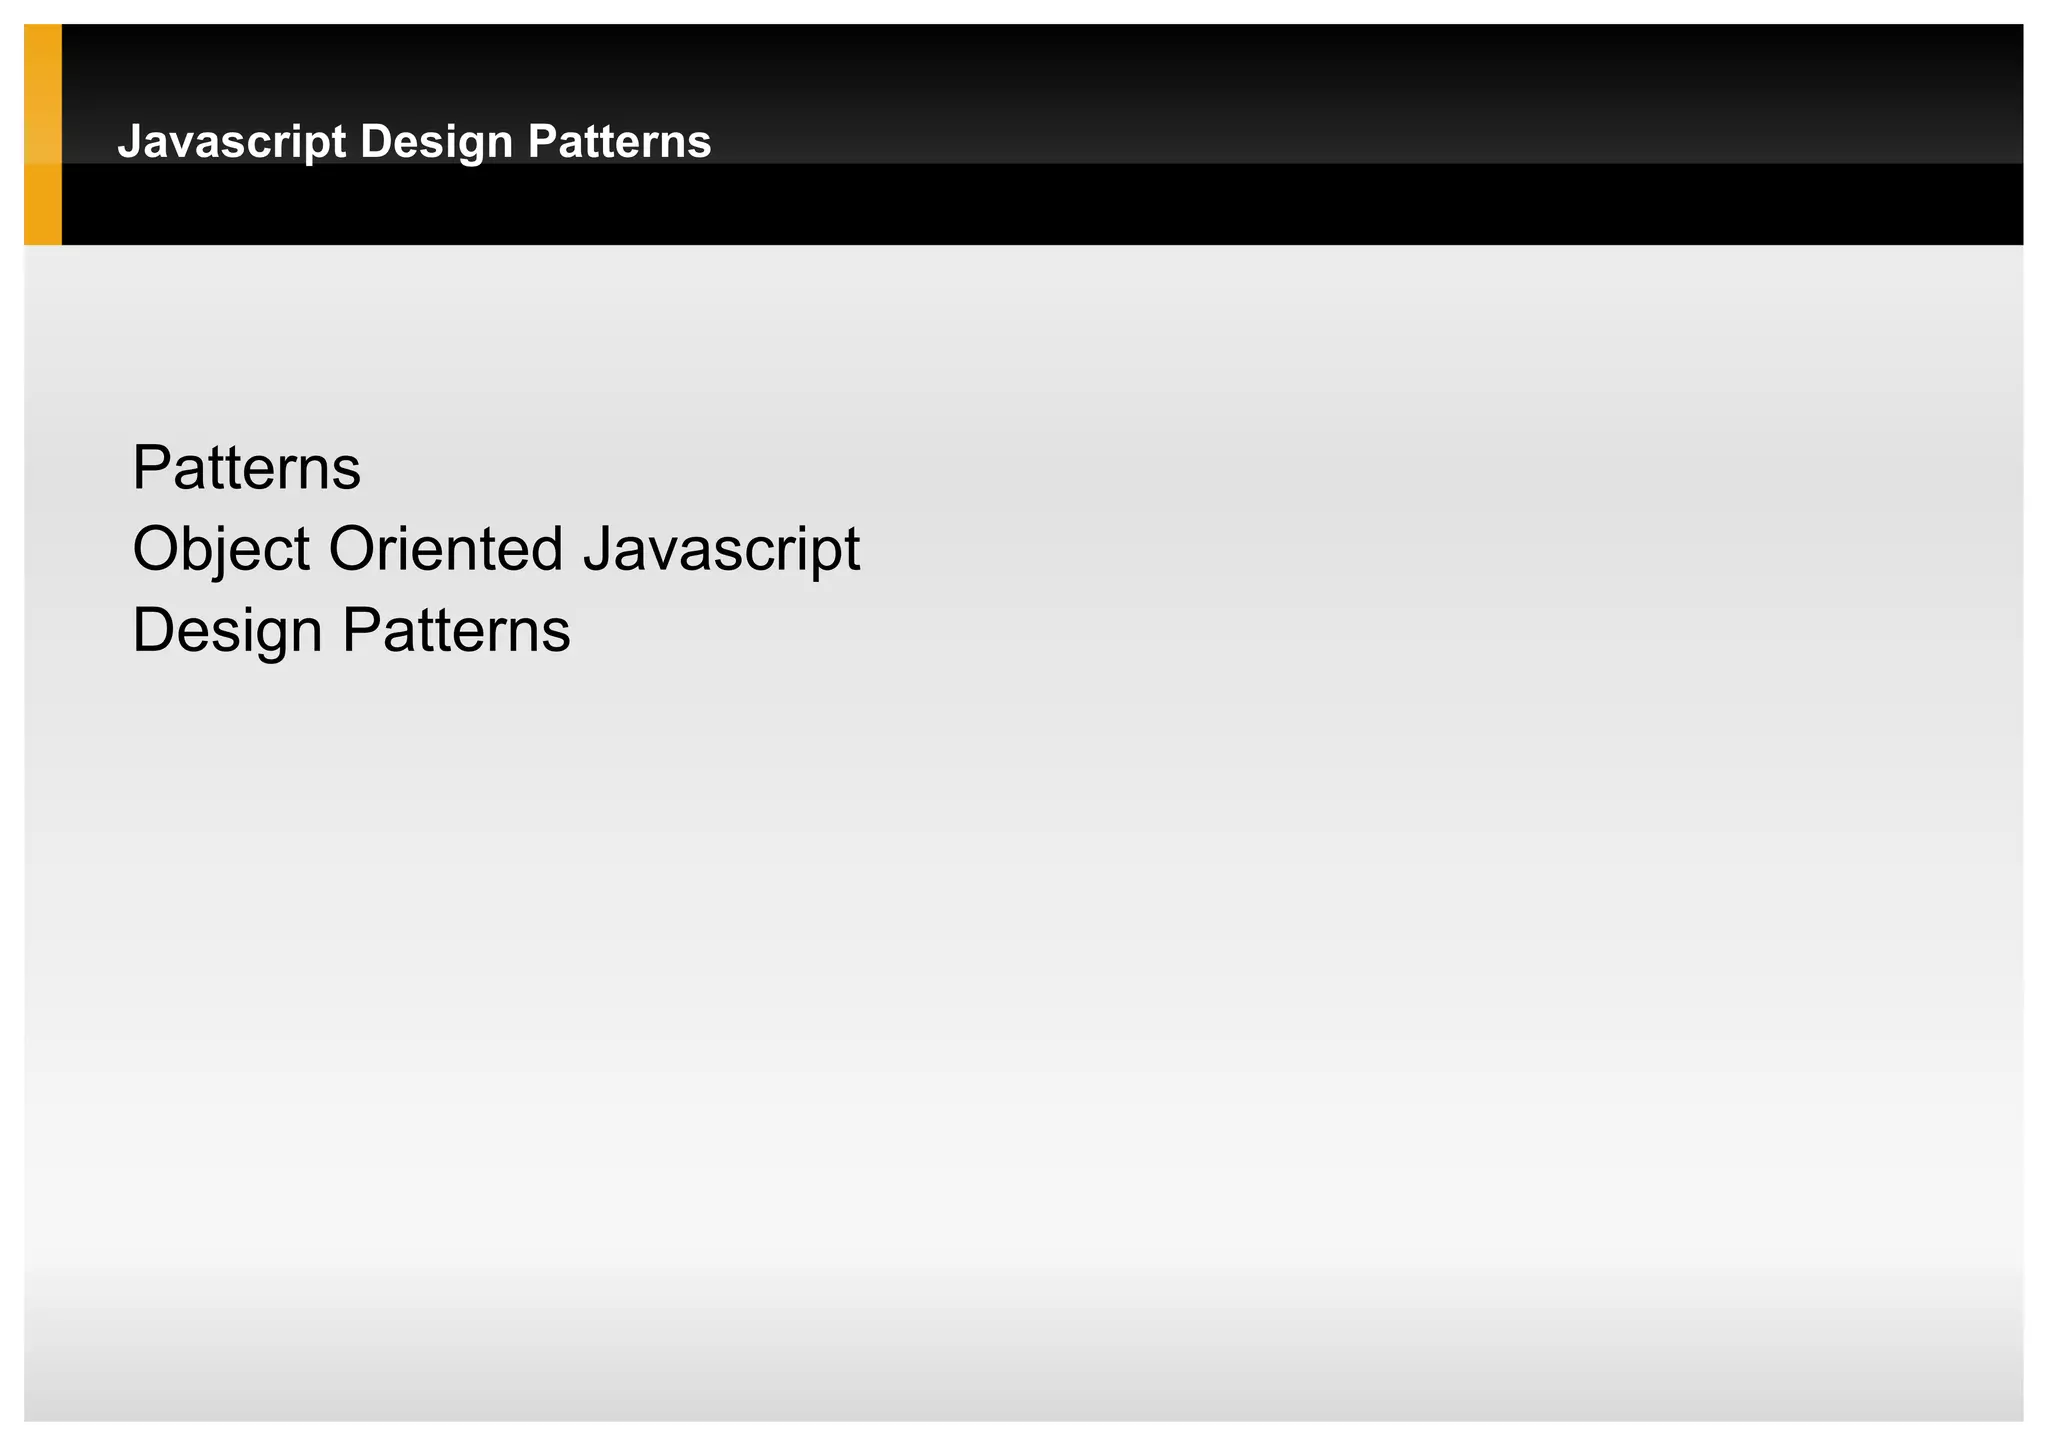Screen dimensions: 2048x1446
Task: Select the "Object Oriented Javascript" text line
Action: (496, 549)
